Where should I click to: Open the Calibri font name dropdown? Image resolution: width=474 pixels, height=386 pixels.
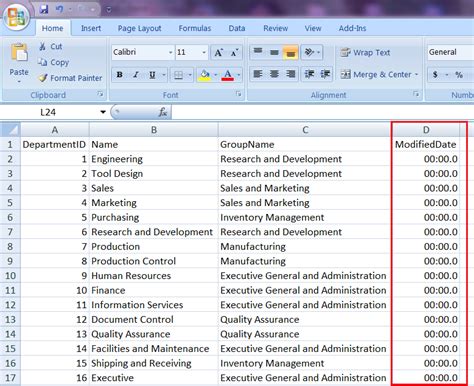point(170,52)
